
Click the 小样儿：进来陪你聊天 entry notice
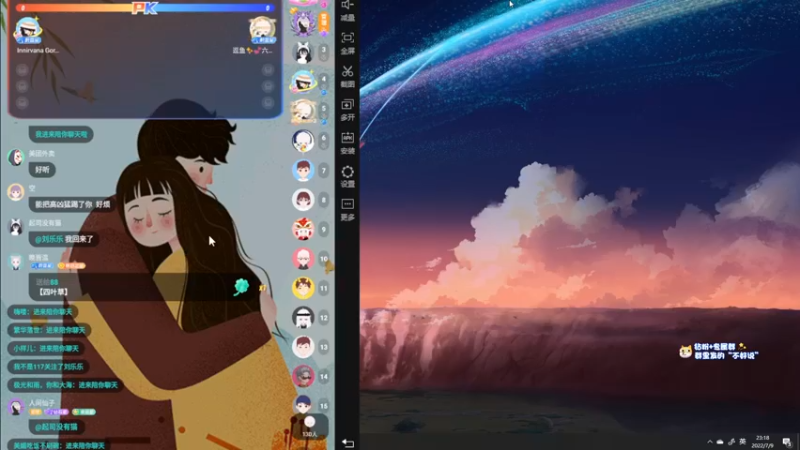point(46,348)
